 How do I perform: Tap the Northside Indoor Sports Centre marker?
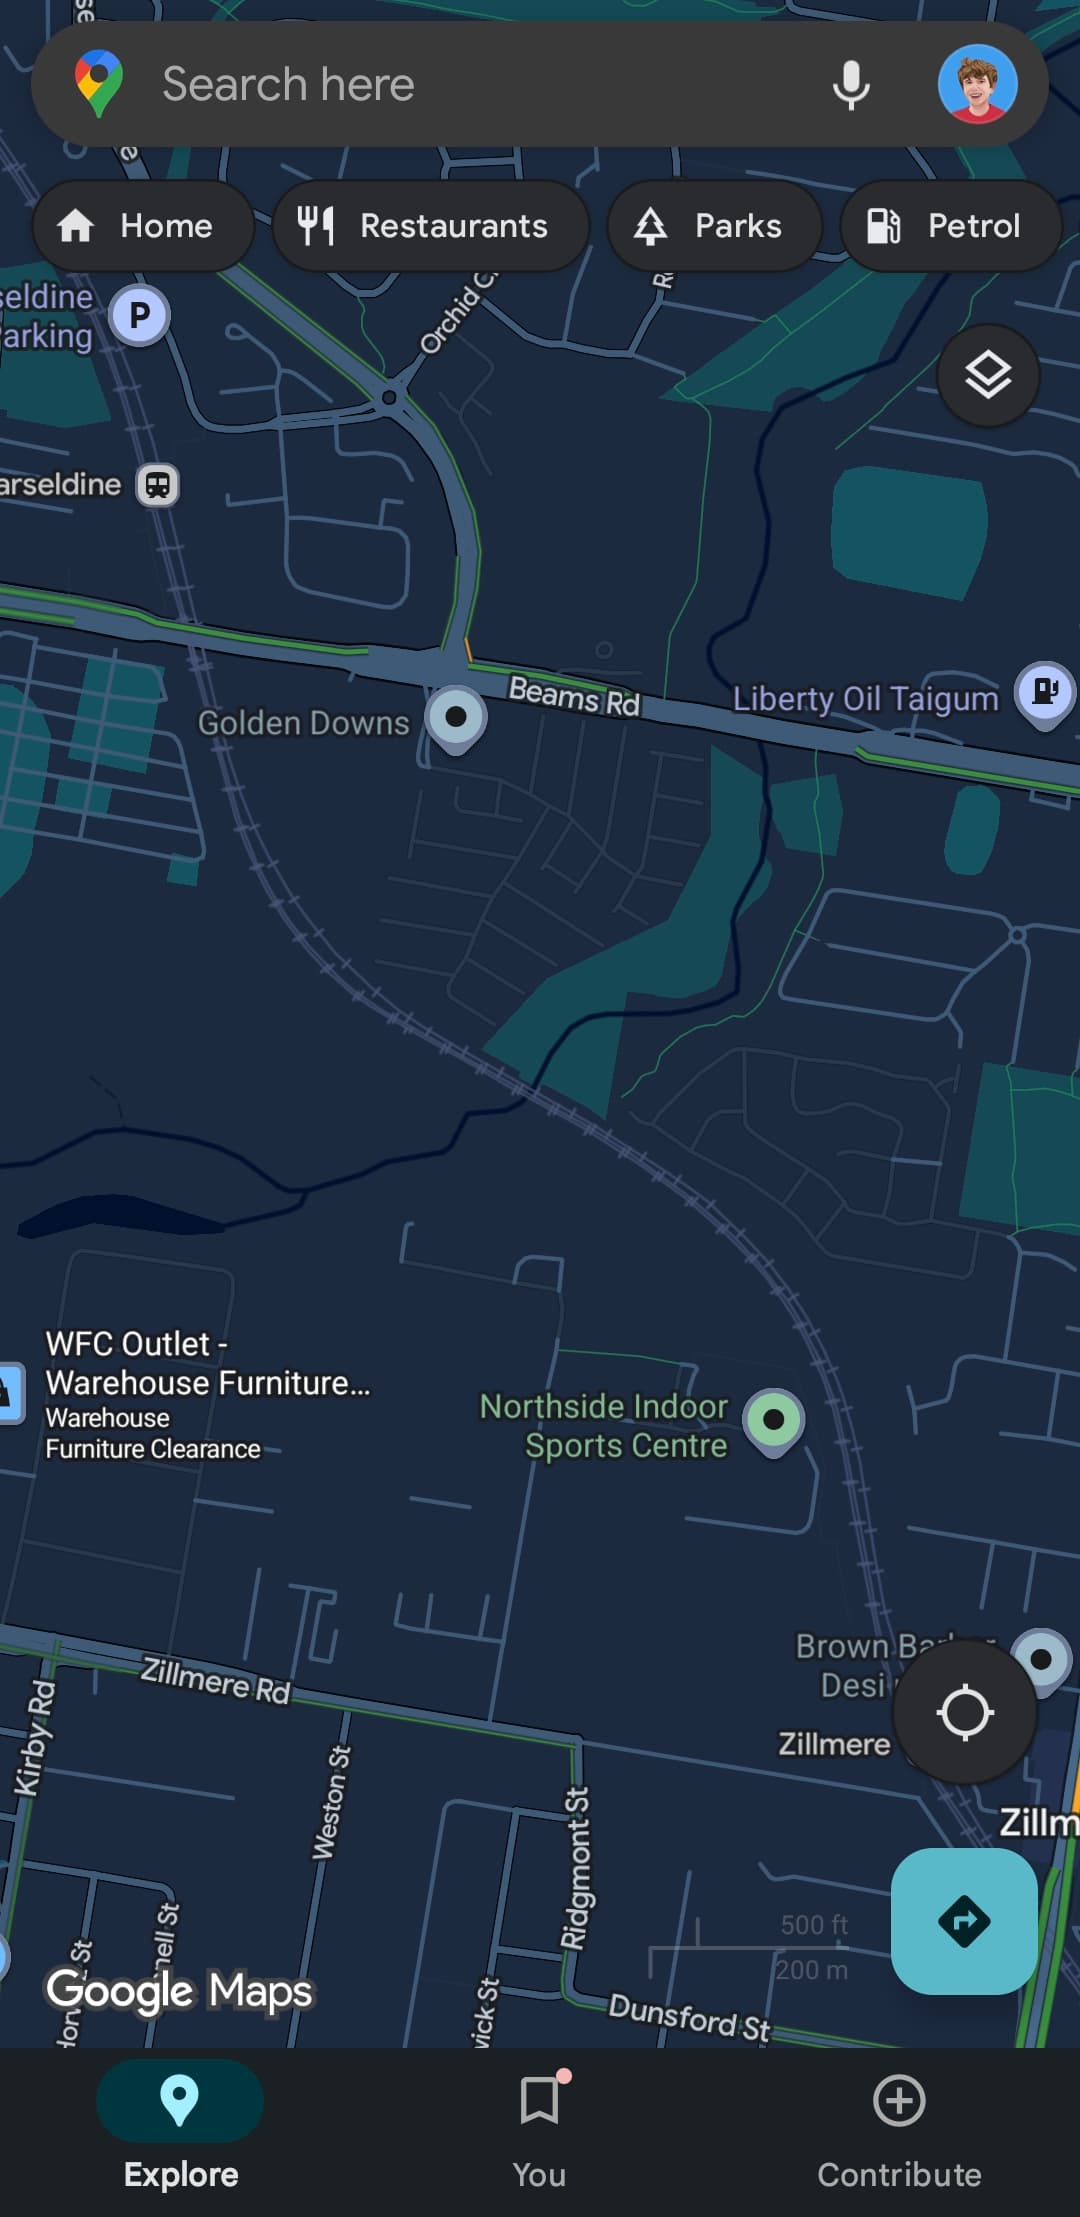(x=774, y=1420)
